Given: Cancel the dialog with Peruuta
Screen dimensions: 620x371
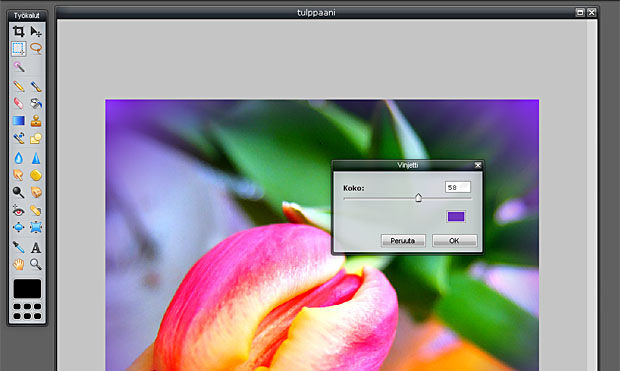Looking at the screenshot, I should pos(403,240).
